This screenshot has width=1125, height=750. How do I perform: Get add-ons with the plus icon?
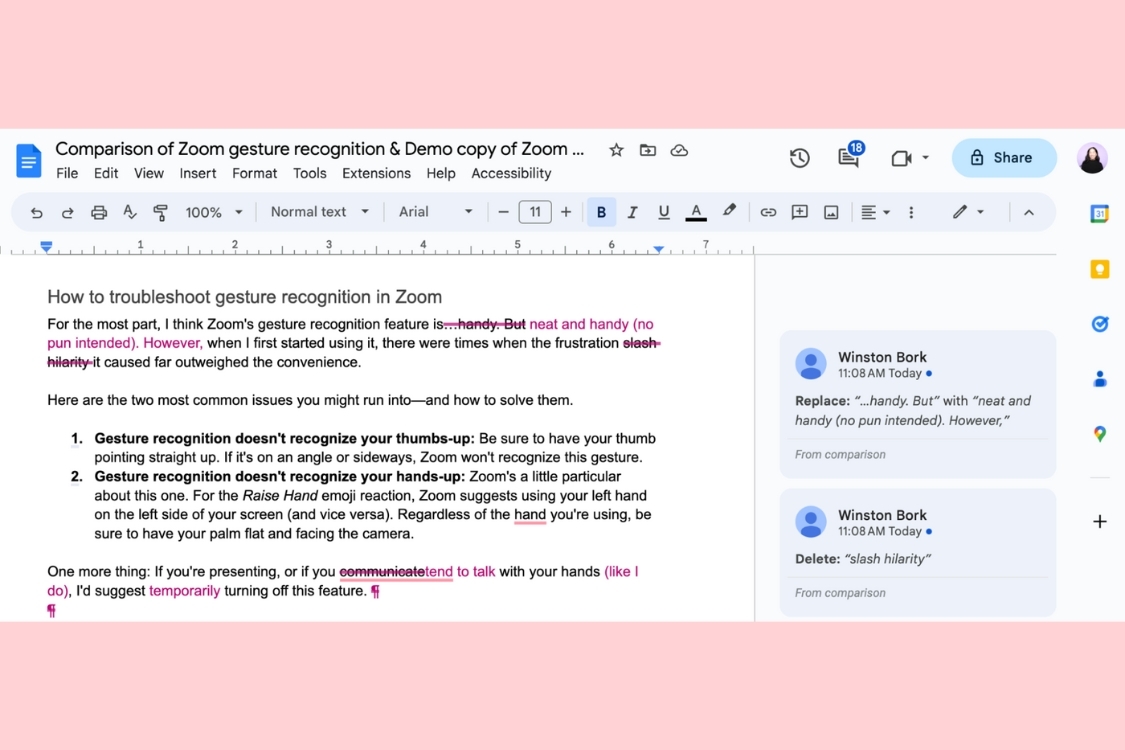click(x=1099, y=522)
